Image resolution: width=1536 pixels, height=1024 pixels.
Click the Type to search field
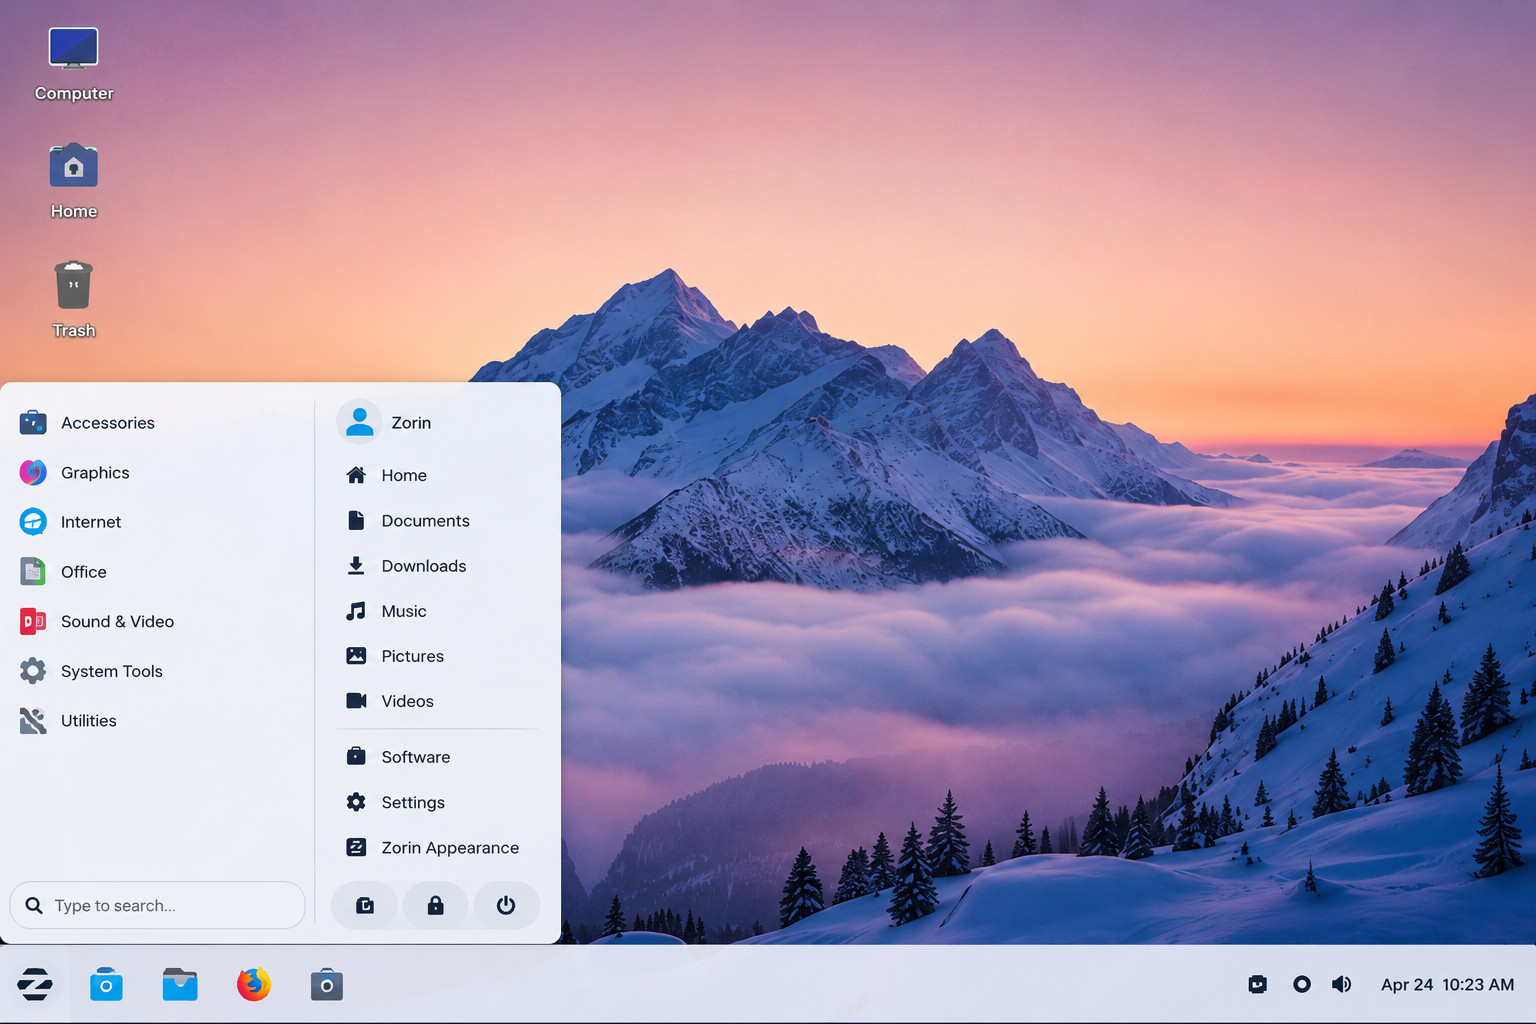pyautogui.click(x=158, y=905)
